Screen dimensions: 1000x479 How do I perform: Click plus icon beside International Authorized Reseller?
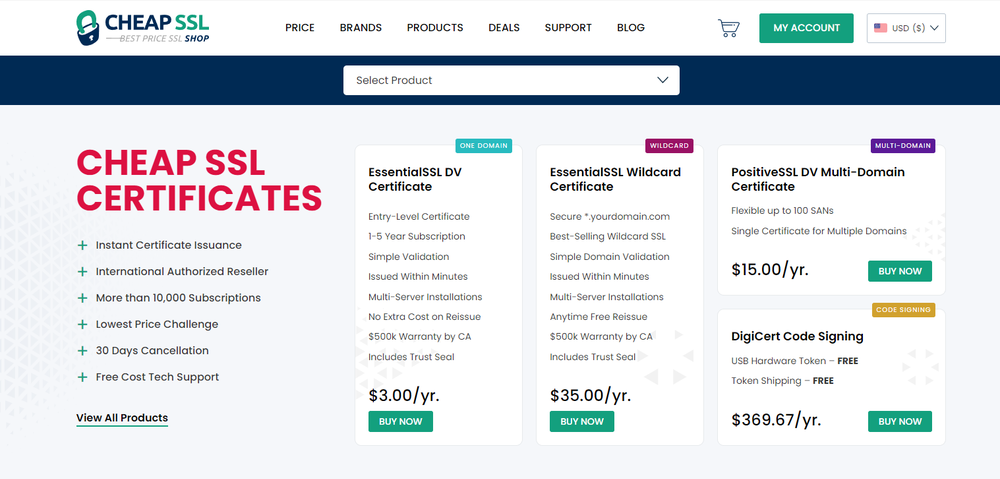(x=82, y=272)
